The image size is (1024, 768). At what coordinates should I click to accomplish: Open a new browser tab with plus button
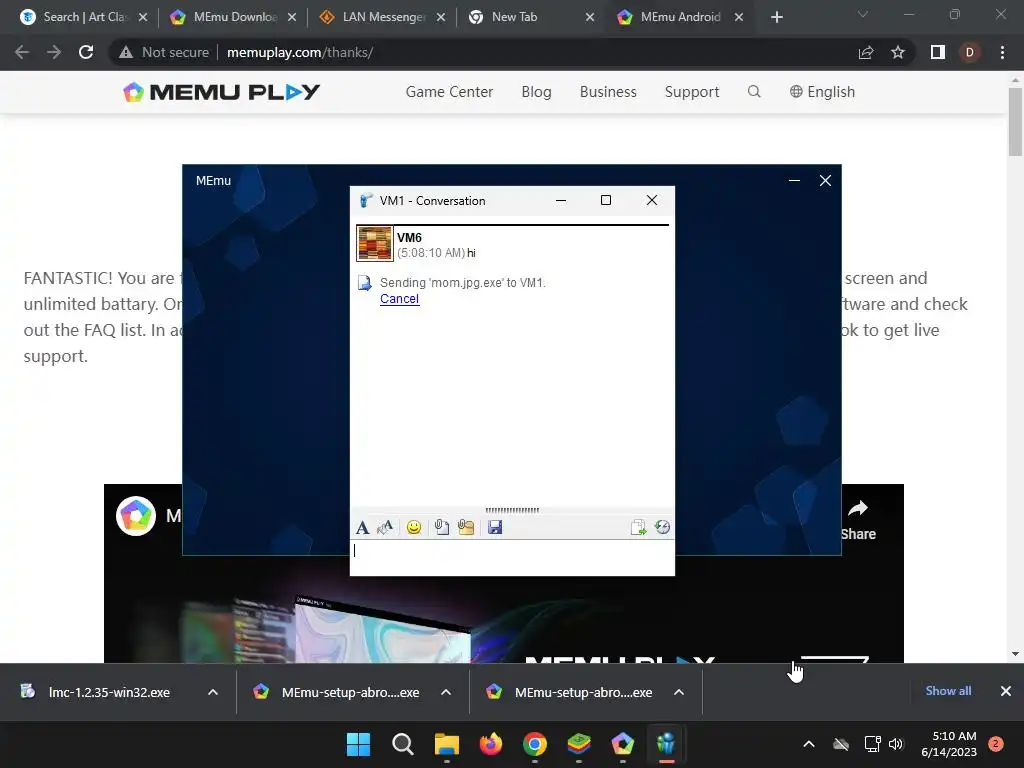point(776,17)
